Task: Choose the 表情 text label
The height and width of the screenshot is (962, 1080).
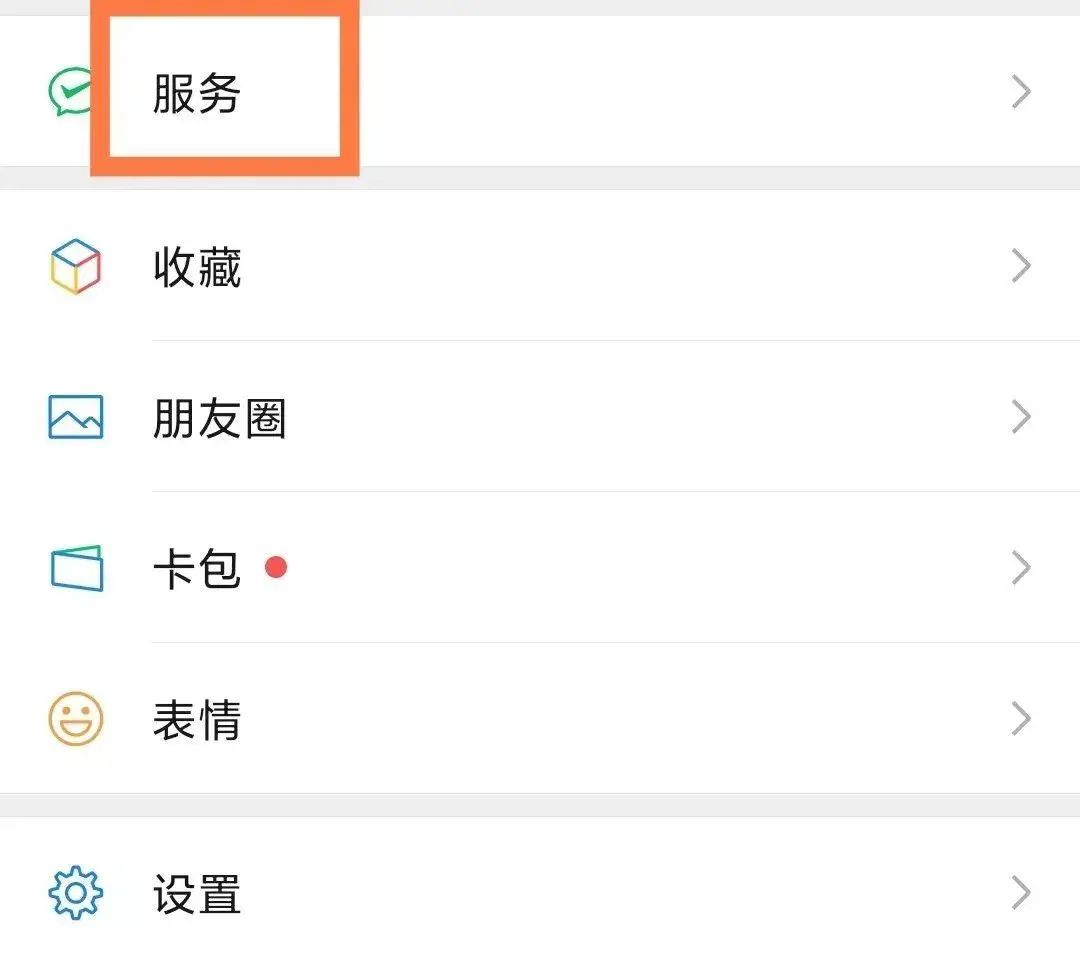Action: pos(197,720)
